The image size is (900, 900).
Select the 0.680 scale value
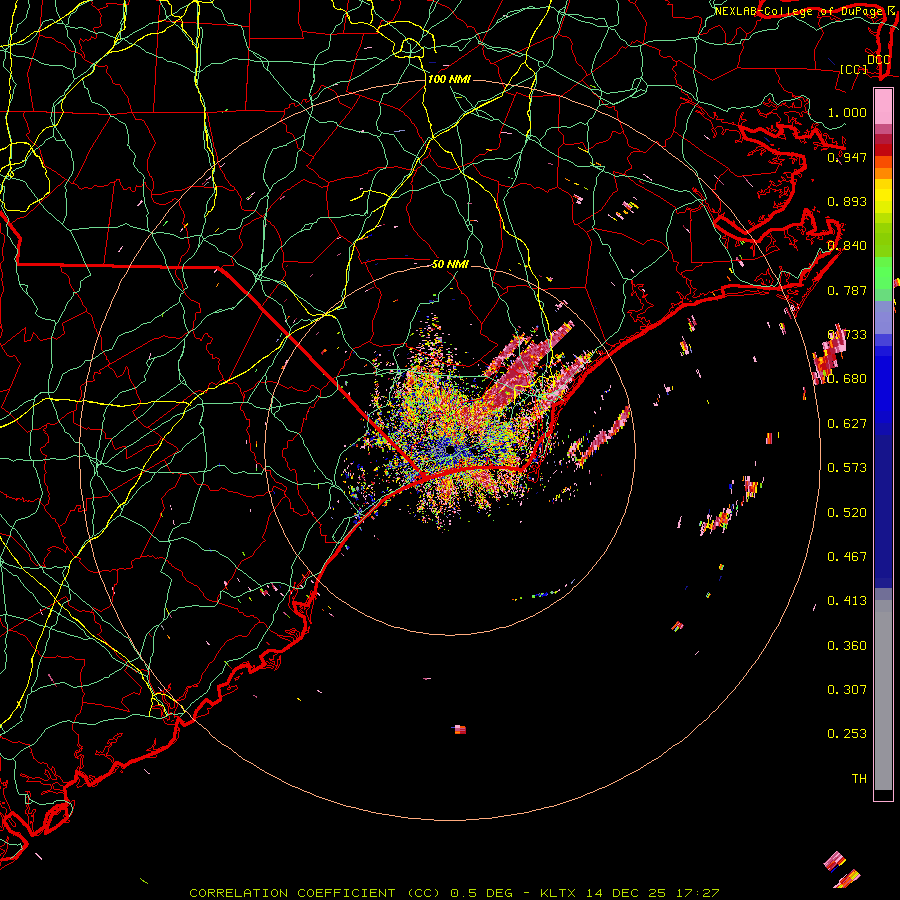847,379
